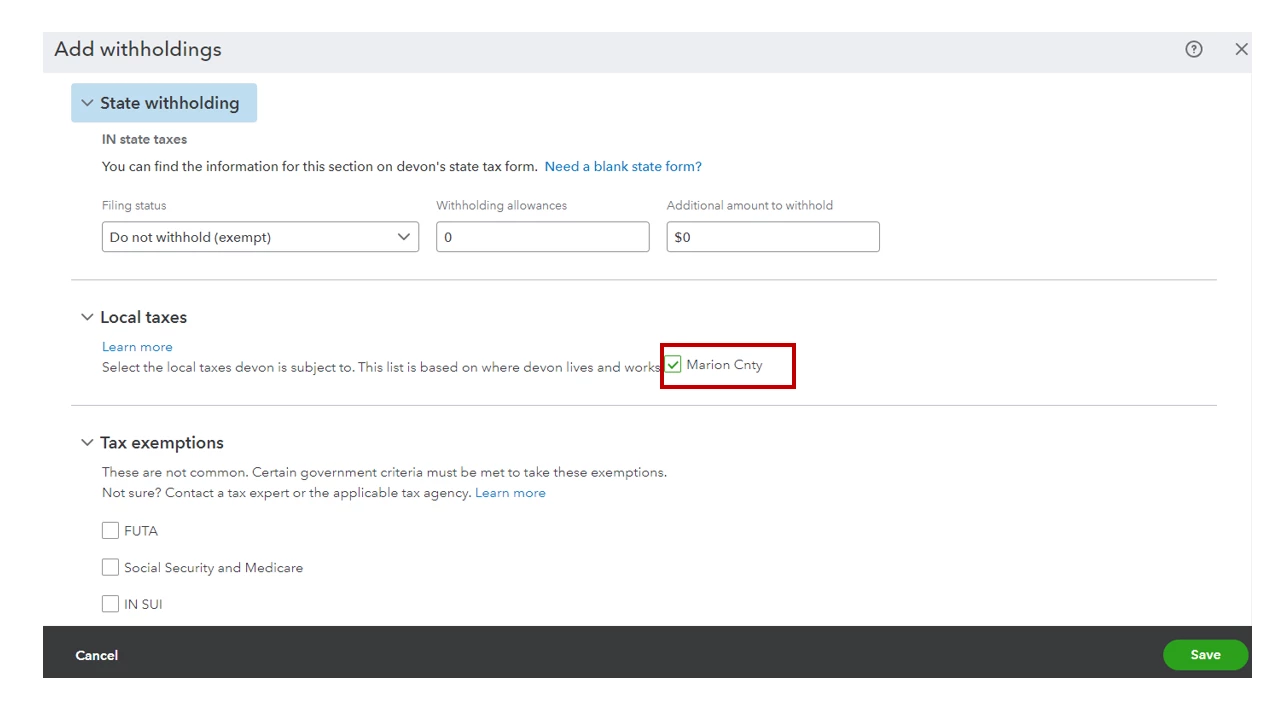Open Learn more in Tax exemptions
This screenshot has width=1280, height=720.
510,493
